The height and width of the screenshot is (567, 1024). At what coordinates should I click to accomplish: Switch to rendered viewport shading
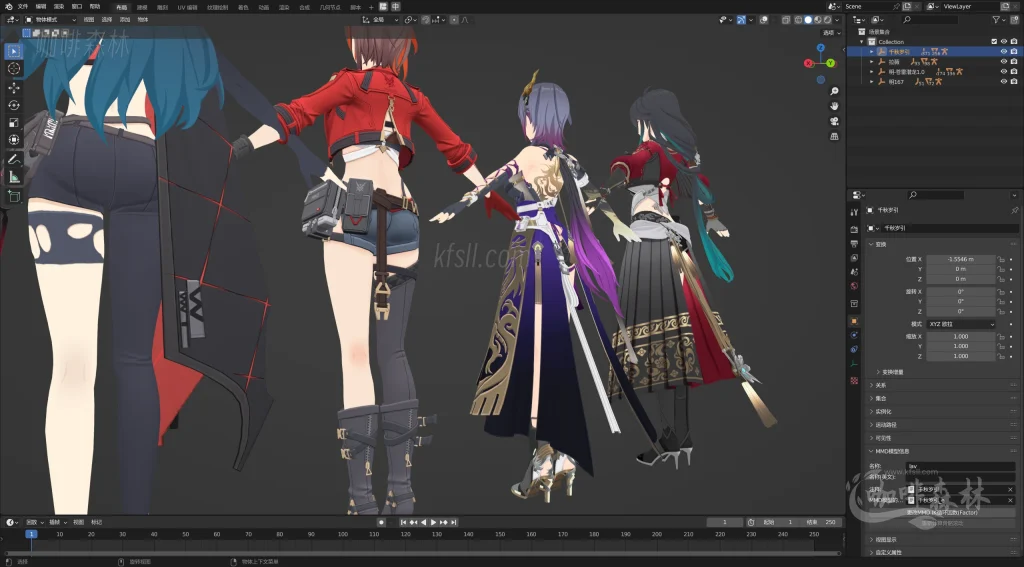[x=827, y=20]
